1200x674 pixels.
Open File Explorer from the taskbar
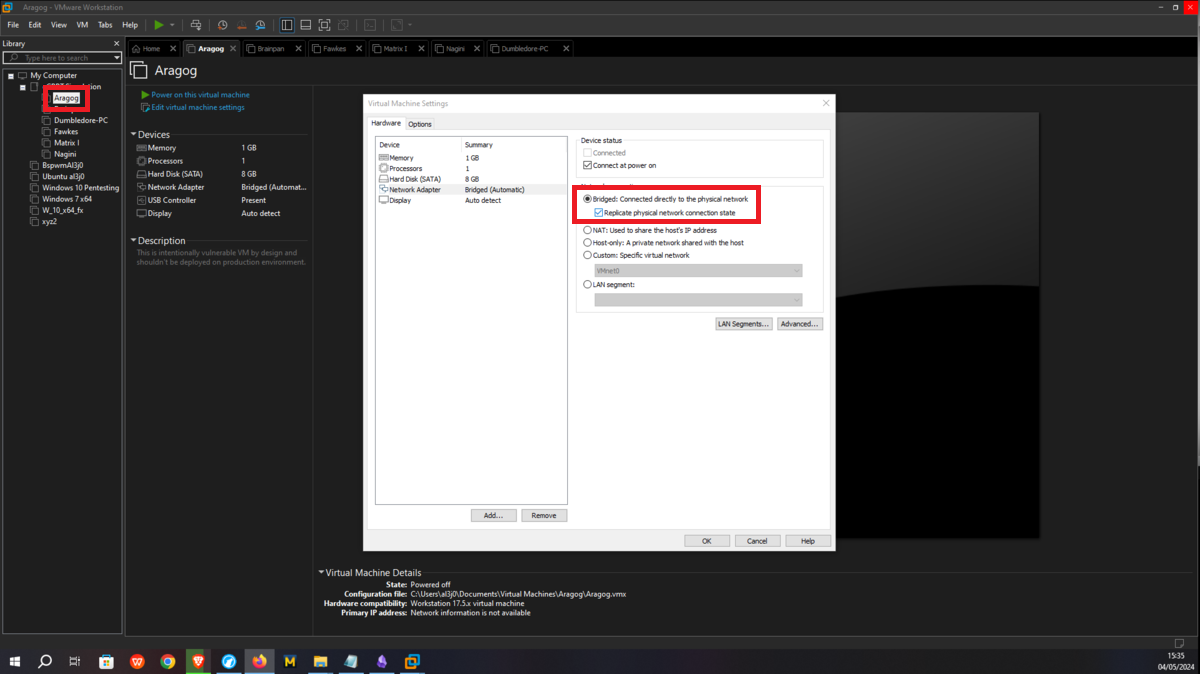[x=321, y=661]
